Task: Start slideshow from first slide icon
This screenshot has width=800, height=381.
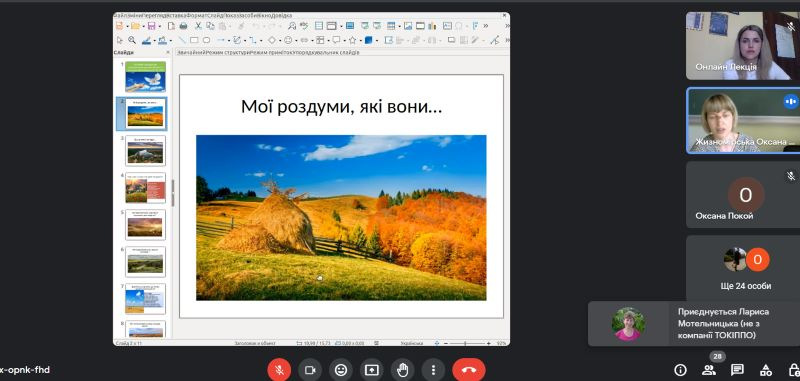Action: point(365,26)
